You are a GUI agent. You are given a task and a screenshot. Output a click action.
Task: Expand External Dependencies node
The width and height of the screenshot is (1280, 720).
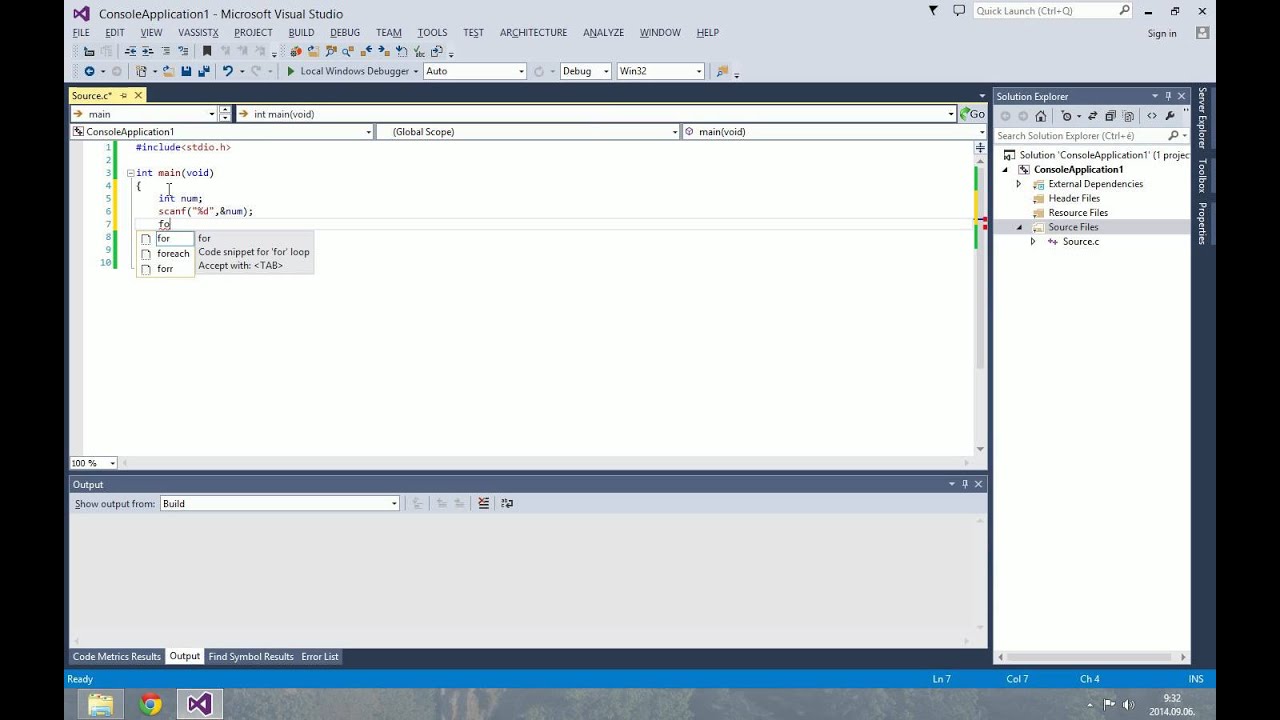tap(1019, 184)
